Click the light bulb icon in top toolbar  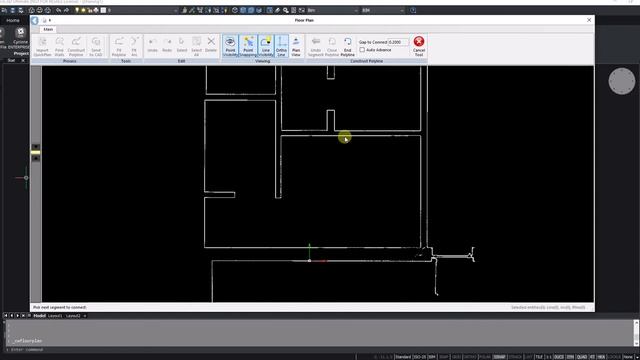77,10
